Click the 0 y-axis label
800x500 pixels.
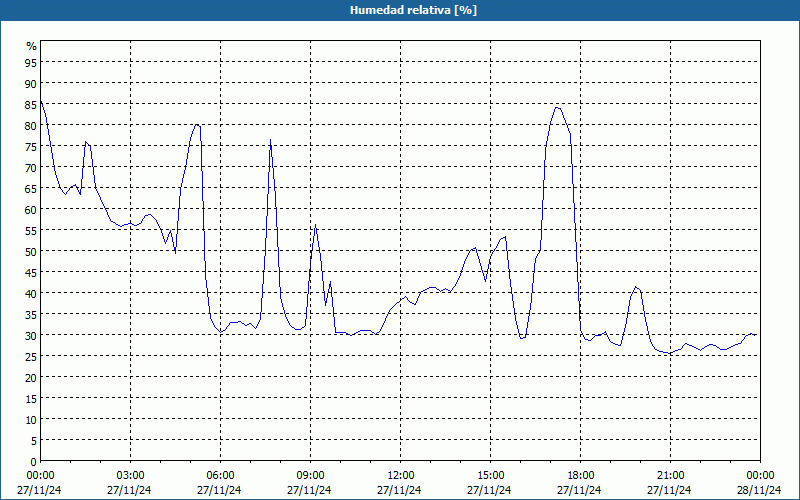click(x=34, y=461)
